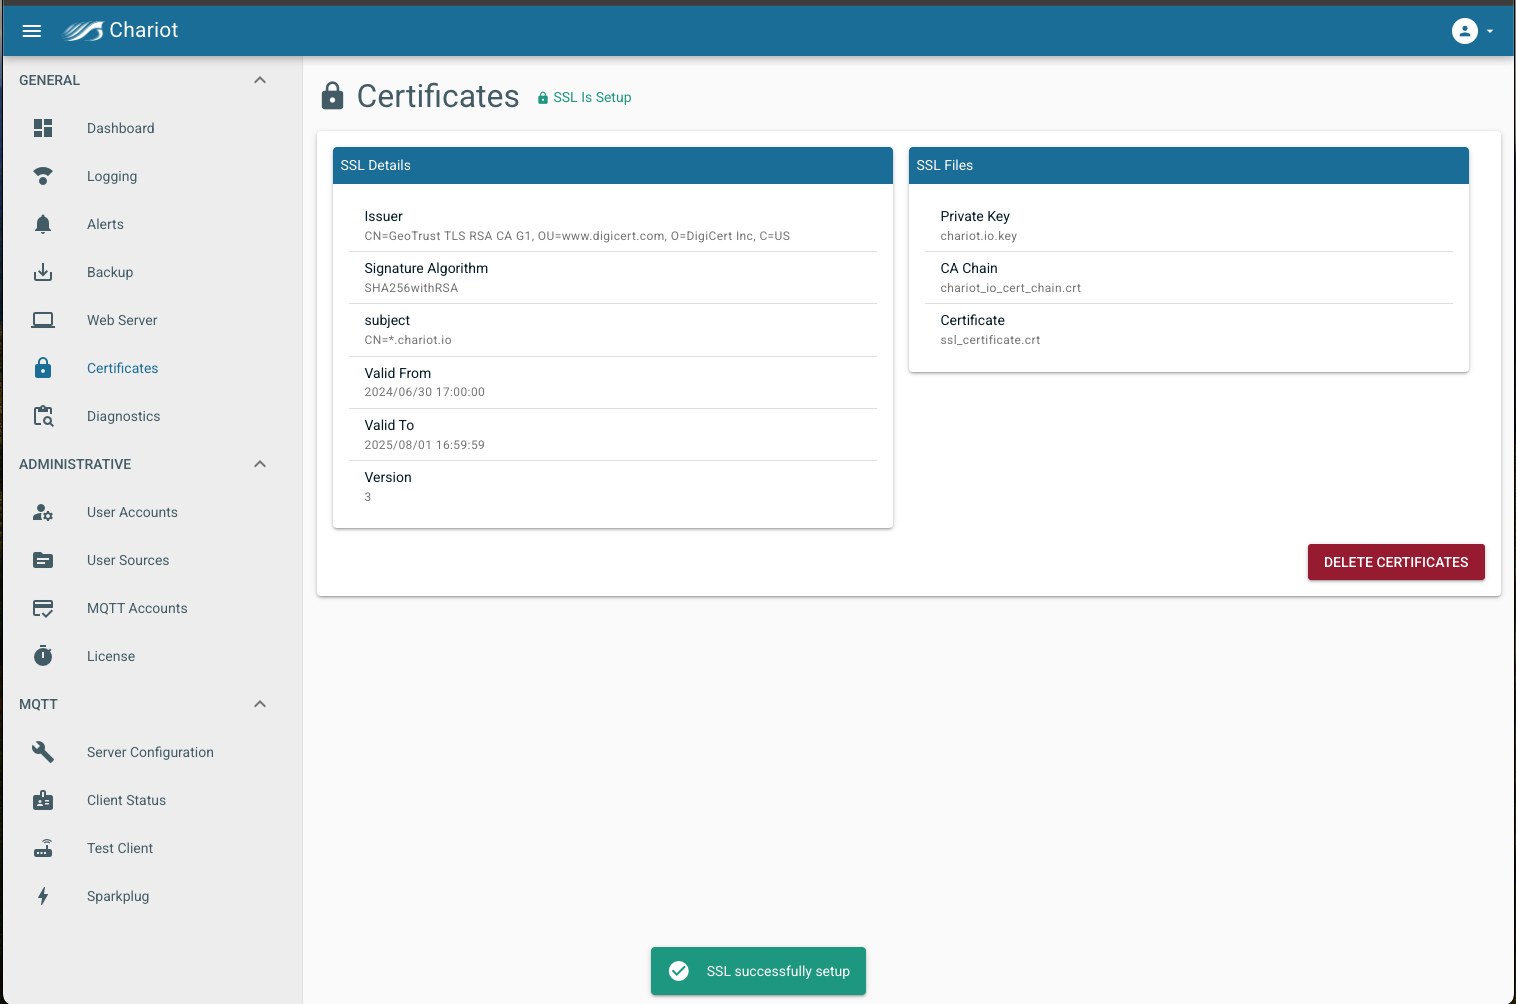Screen dimensions: 1516x1004
Task: Click the Logging wifi-style icon
Action: point(43,176)
